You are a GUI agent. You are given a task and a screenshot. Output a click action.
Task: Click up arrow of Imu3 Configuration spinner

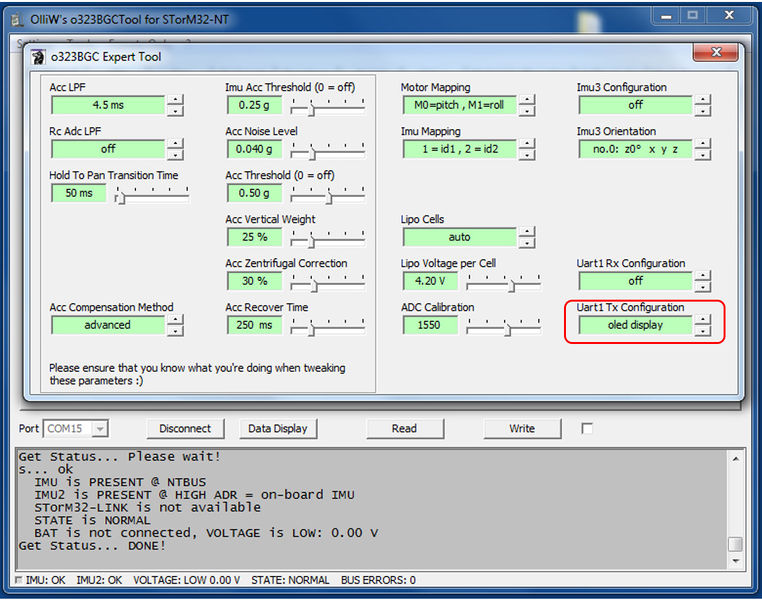[703, 100]
